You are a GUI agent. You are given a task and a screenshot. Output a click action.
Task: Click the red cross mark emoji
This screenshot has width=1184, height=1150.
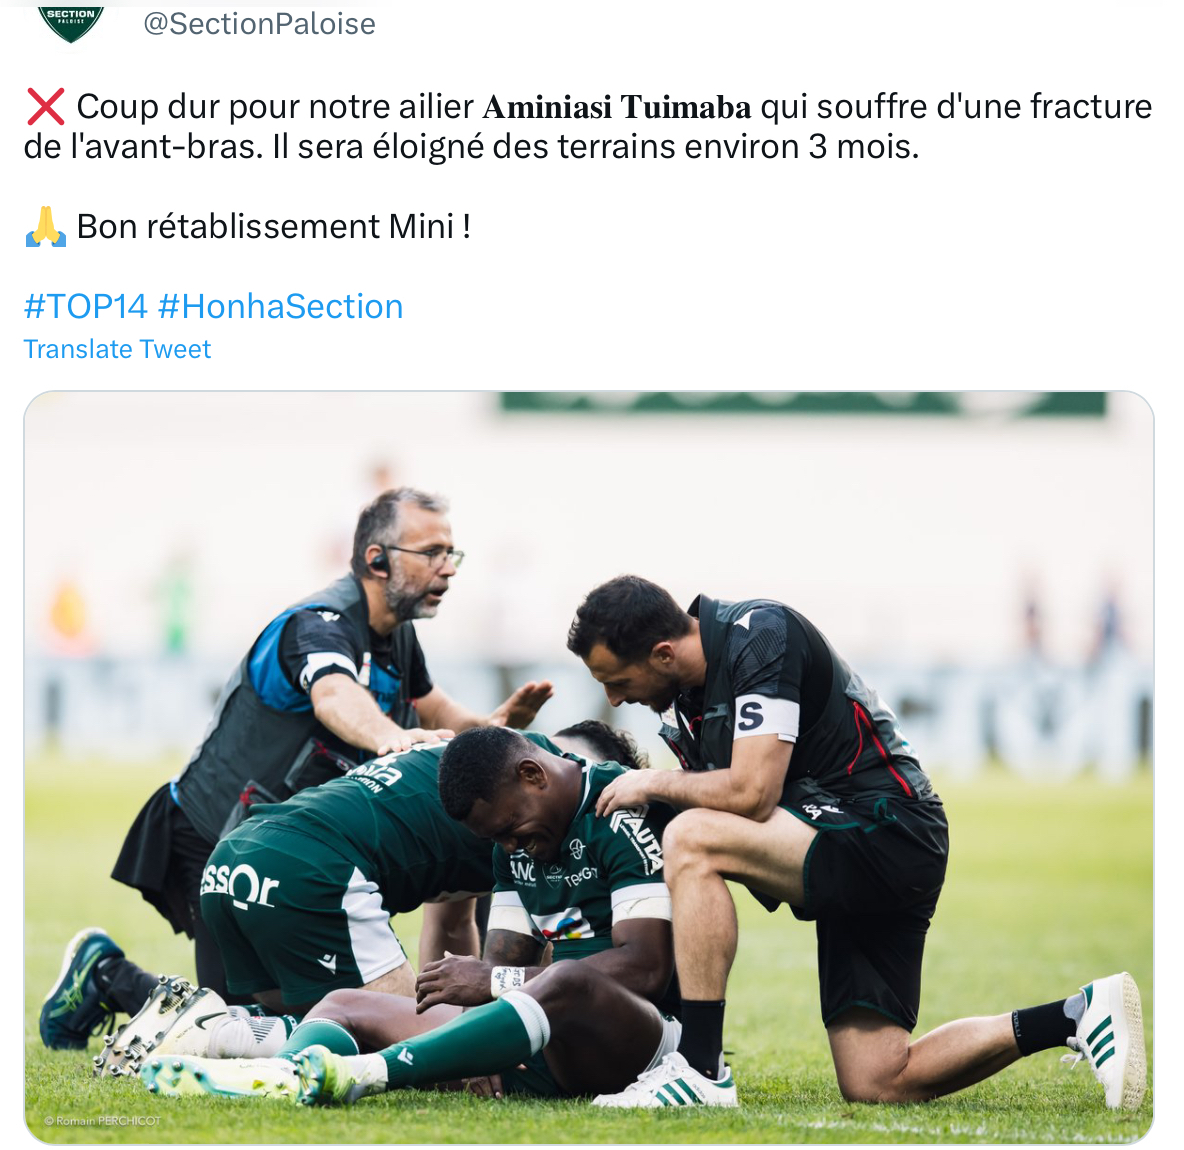[x=45, y=106]
